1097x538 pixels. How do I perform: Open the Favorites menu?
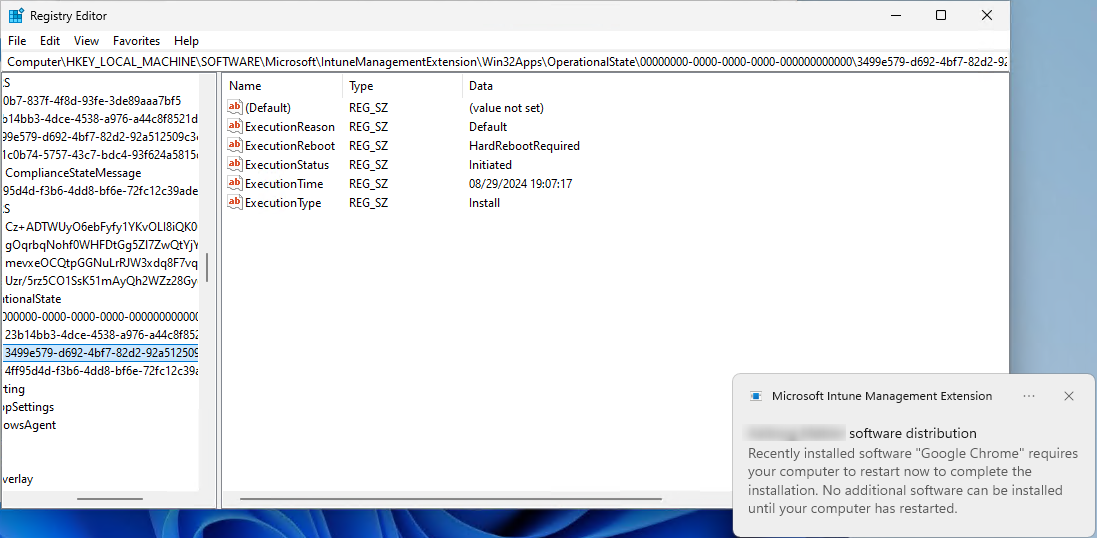click(x=136, y=41)
